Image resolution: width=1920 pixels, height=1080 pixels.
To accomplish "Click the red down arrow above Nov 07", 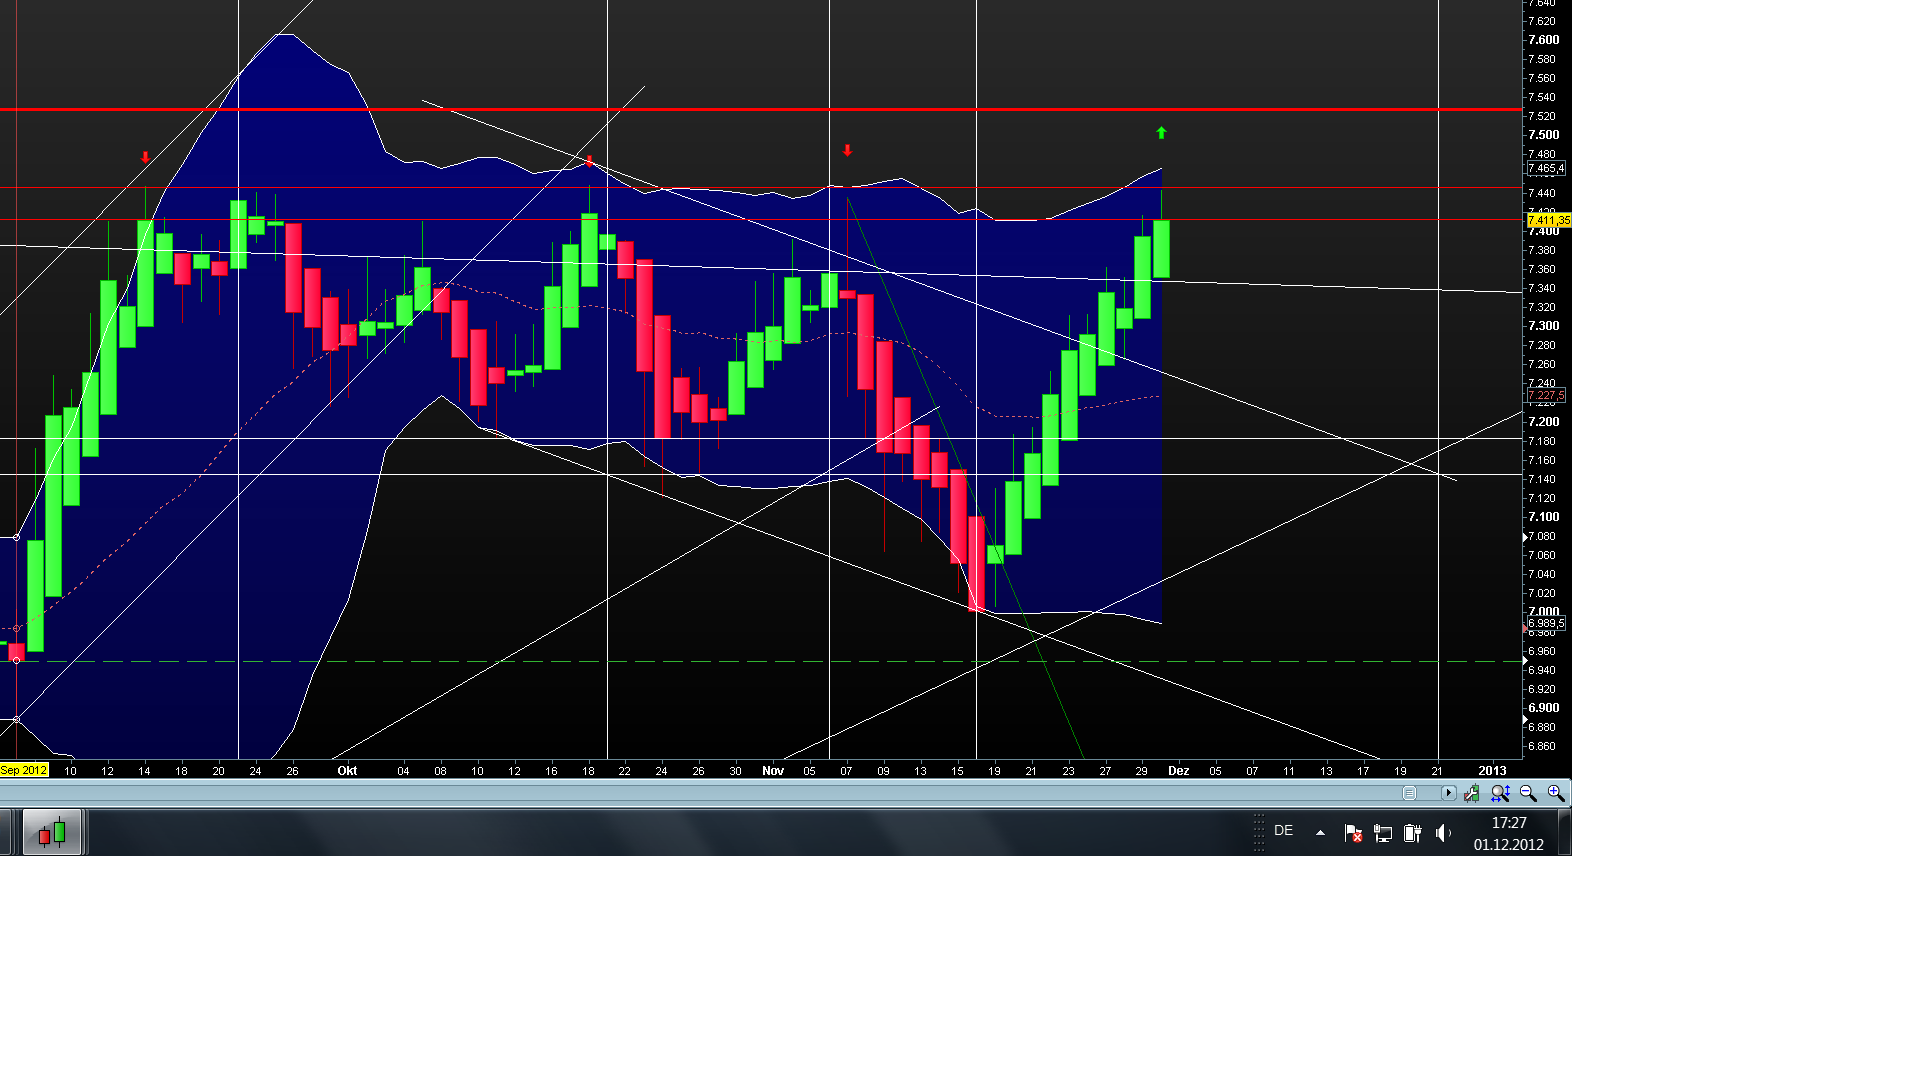I will pos(847,151).
